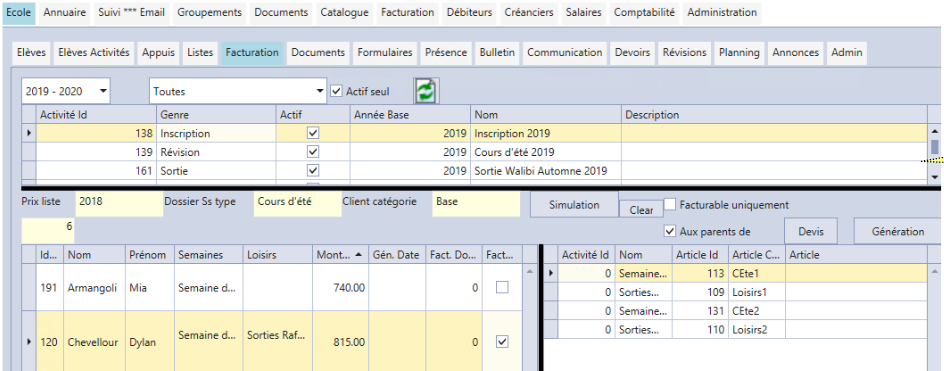Switch to the Listes sub-tab
Image resolution: width=944 pixels, height=371 pixels.
coord(200,52)
